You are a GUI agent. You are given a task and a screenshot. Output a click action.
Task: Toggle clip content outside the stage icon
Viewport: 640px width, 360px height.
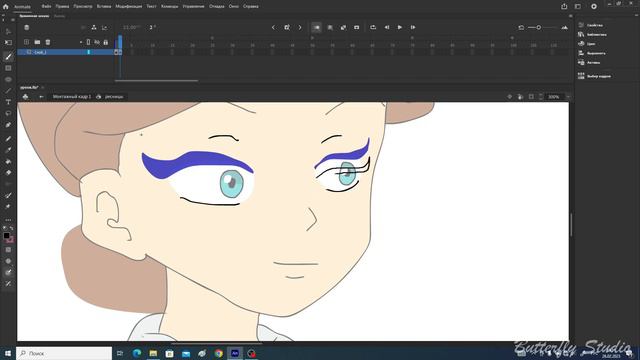tap(531, 97)
